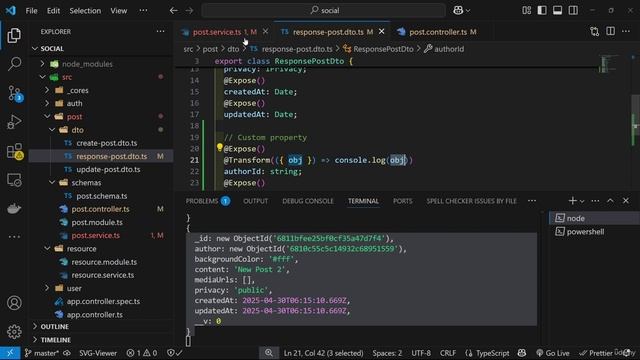Go back in navigation history

[173, 11]
